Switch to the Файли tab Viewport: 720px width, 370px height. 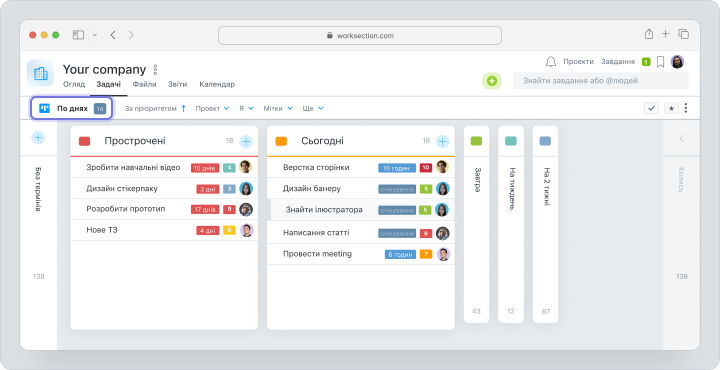point(145,84)
